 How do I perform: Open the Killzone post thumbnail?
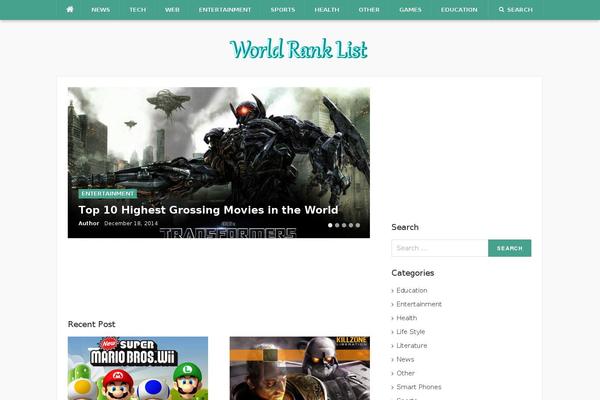(x=300, y=368)
